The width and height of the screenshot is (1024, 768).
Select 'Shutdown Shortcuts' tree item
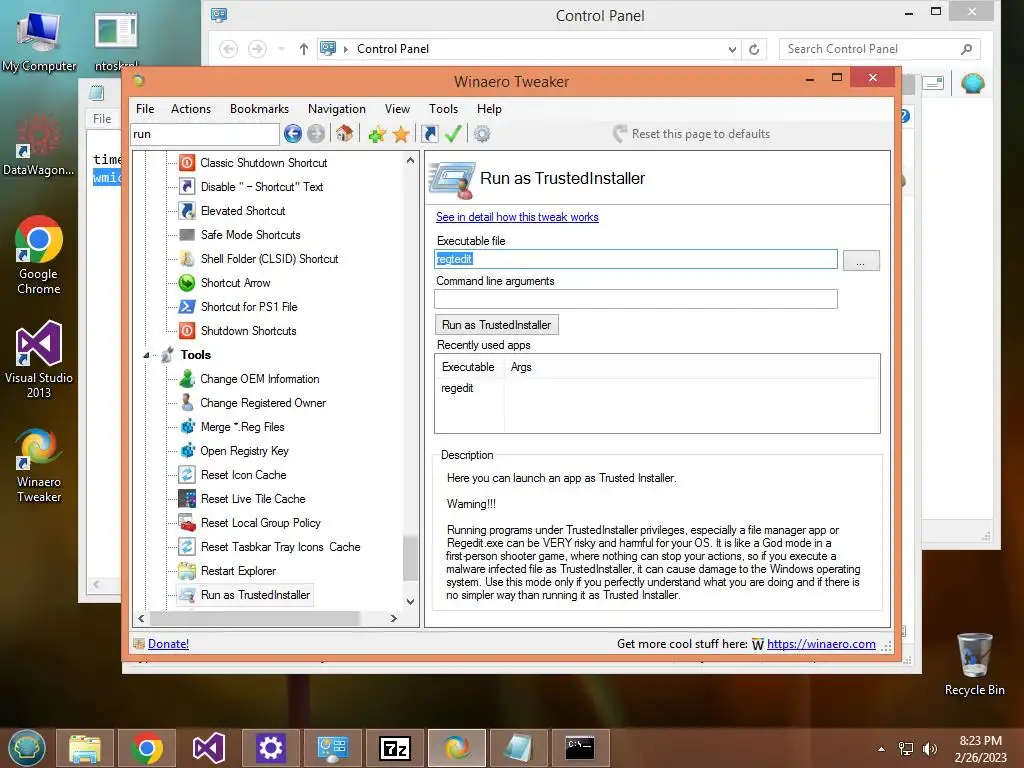pos(248,331)
